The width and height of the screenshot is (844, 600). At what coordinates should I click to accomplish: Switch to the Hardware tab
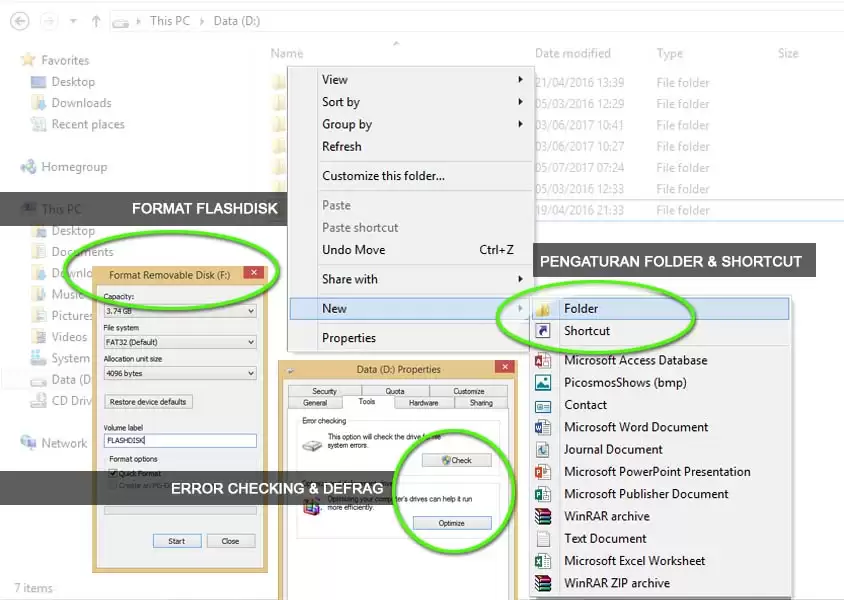(424, 403)
